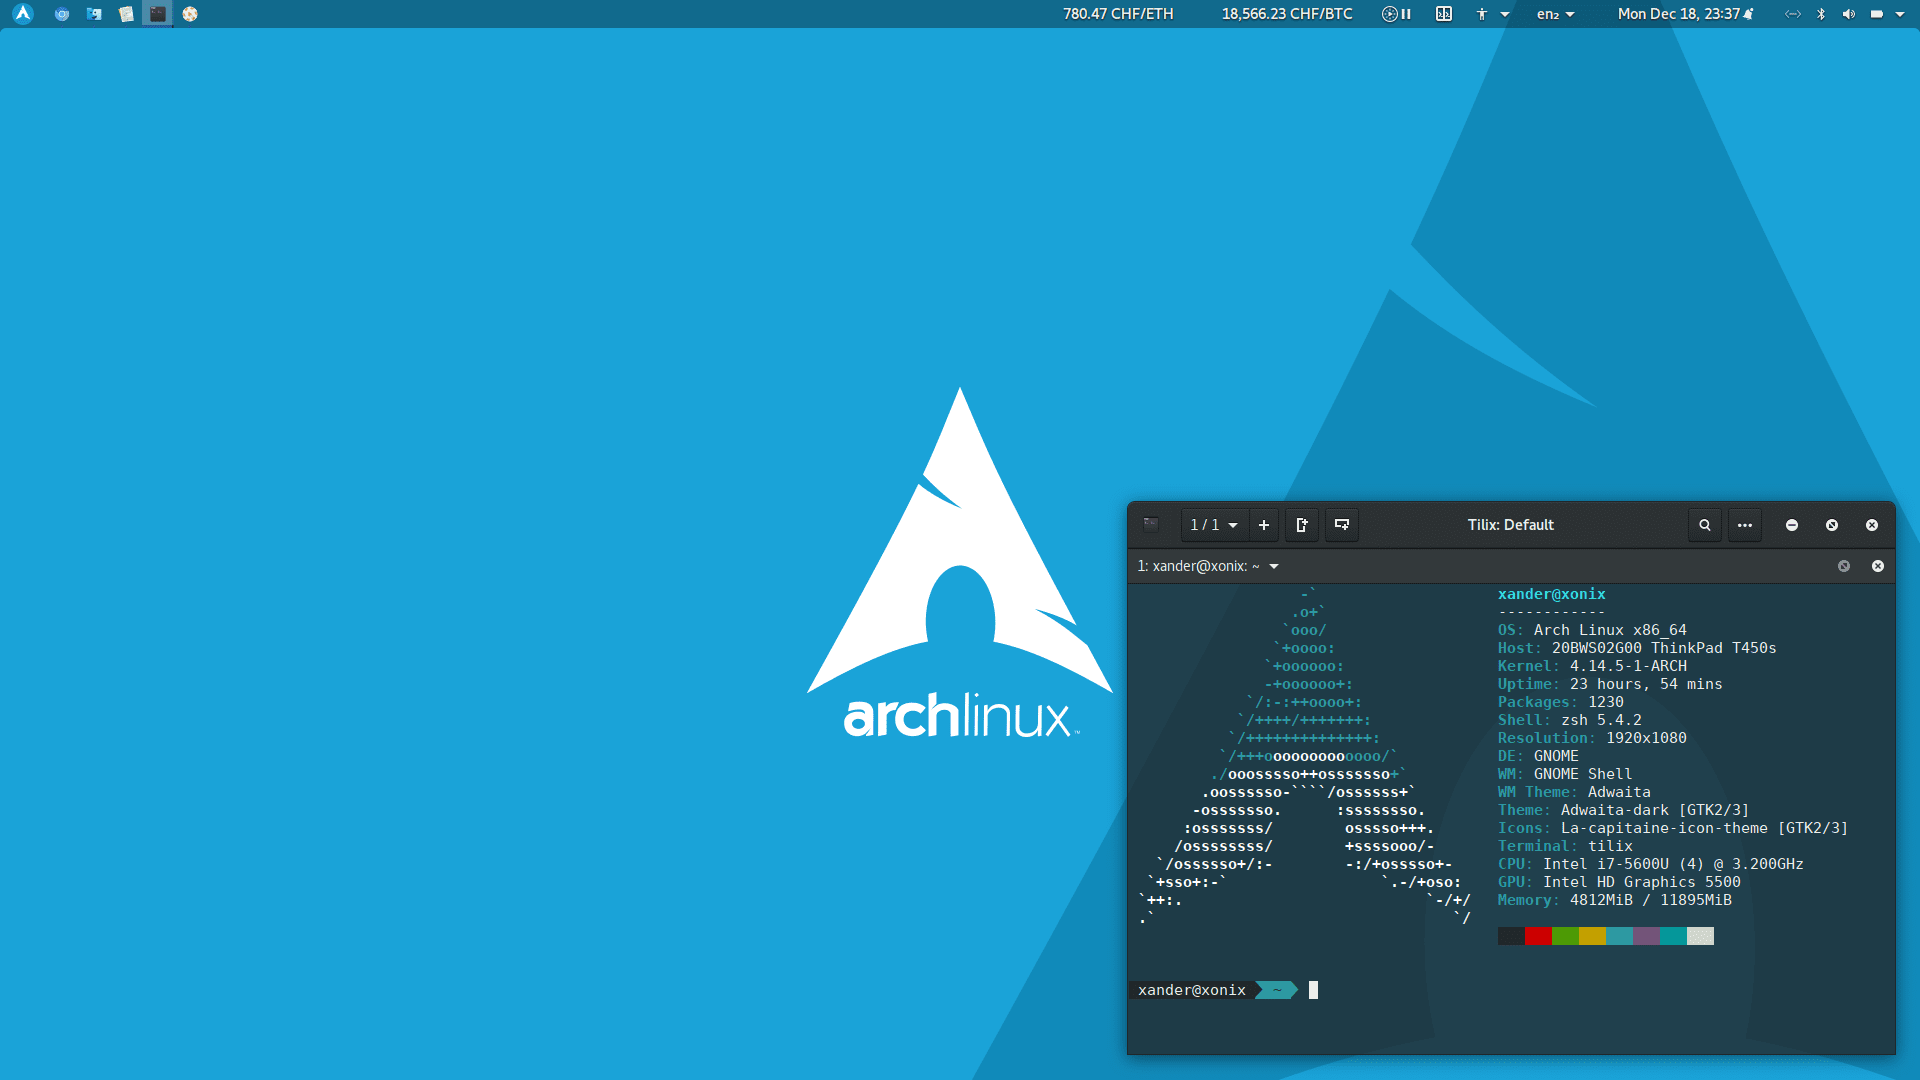Open the Tilix three-dots menu

[x=1745, y=525]
